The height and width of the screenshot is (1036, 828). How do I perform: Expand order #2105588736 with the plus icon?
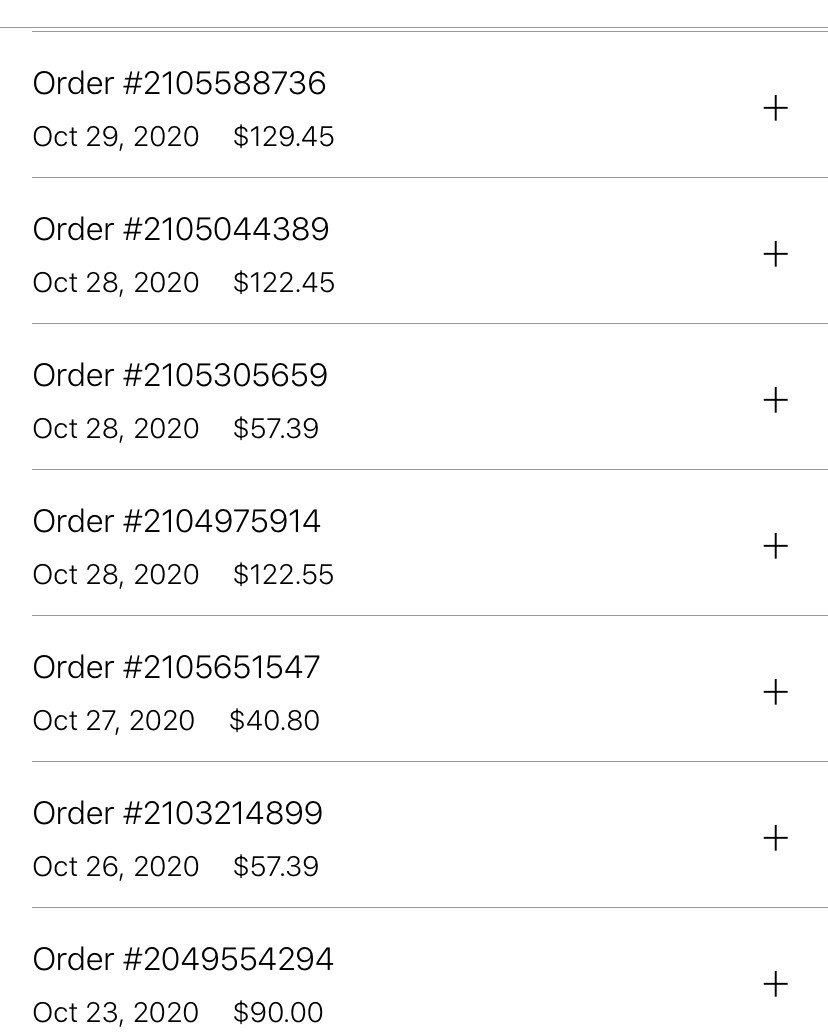click(x=775, y=108)
